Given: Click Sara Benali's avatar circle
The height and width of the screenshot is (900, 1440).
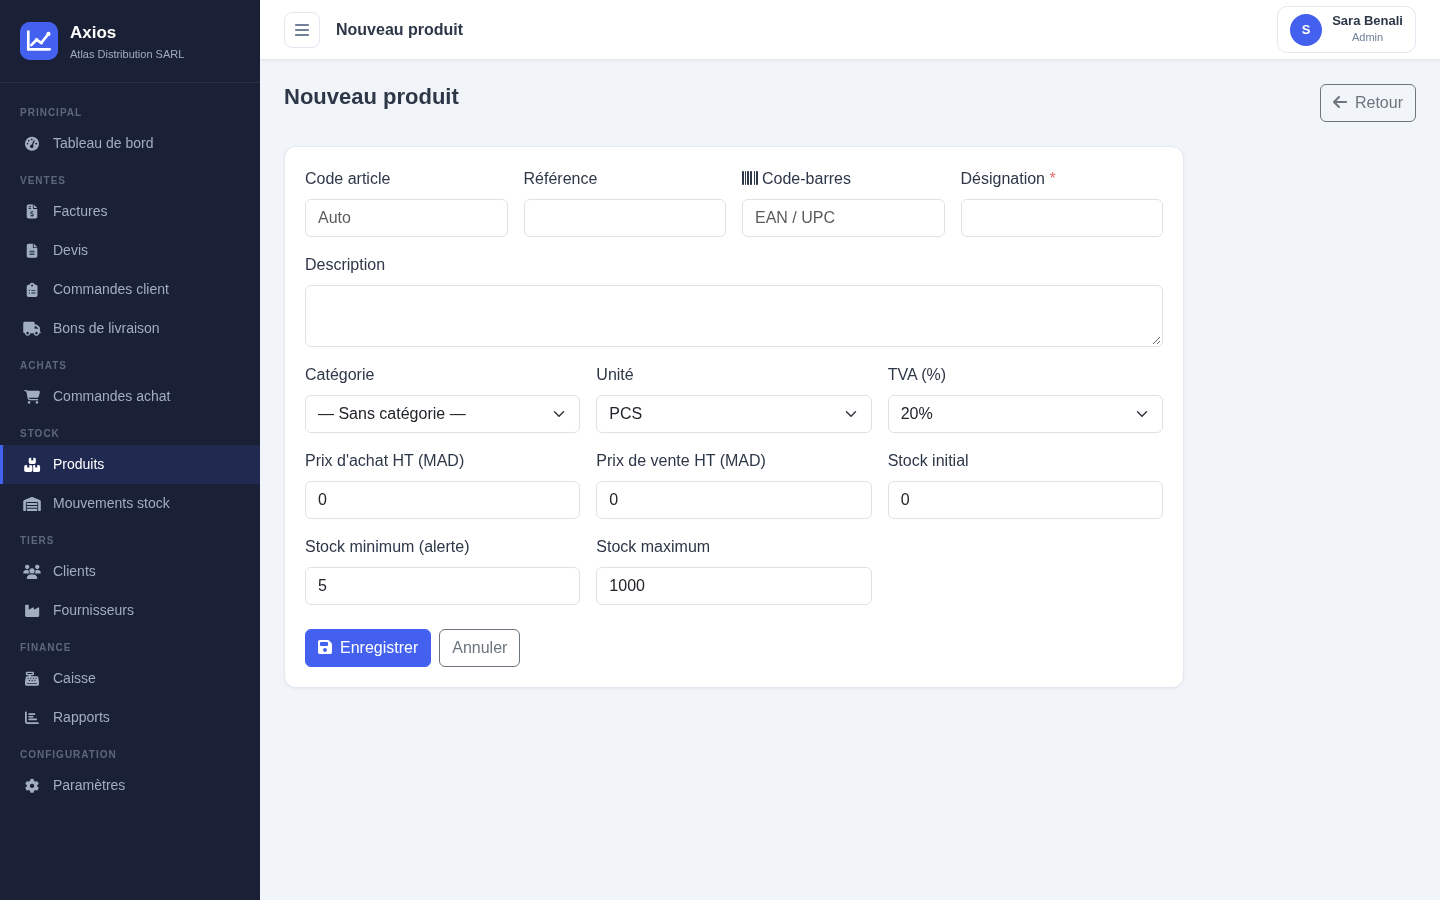Looking at the screenshot, I should (1306, 30).
